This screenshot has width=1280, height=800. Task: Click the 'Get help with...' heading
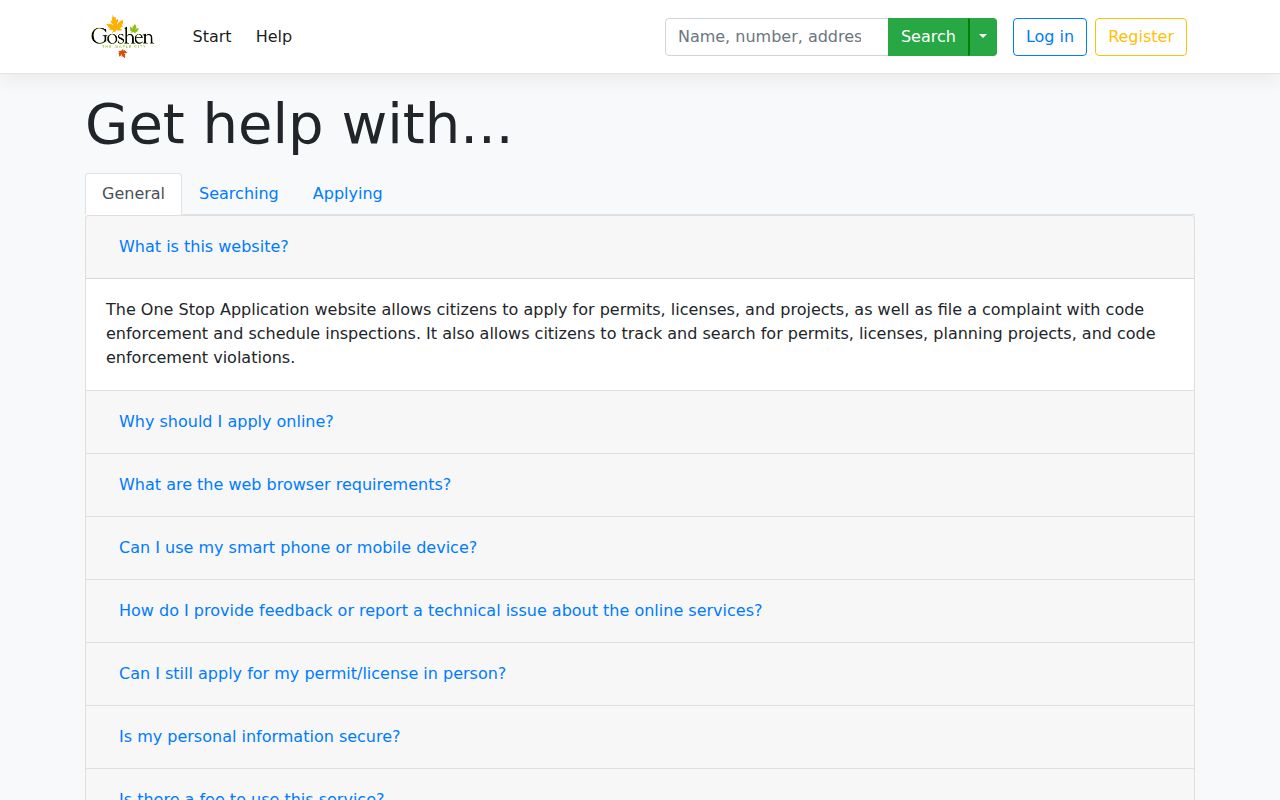tap(299, 125)
